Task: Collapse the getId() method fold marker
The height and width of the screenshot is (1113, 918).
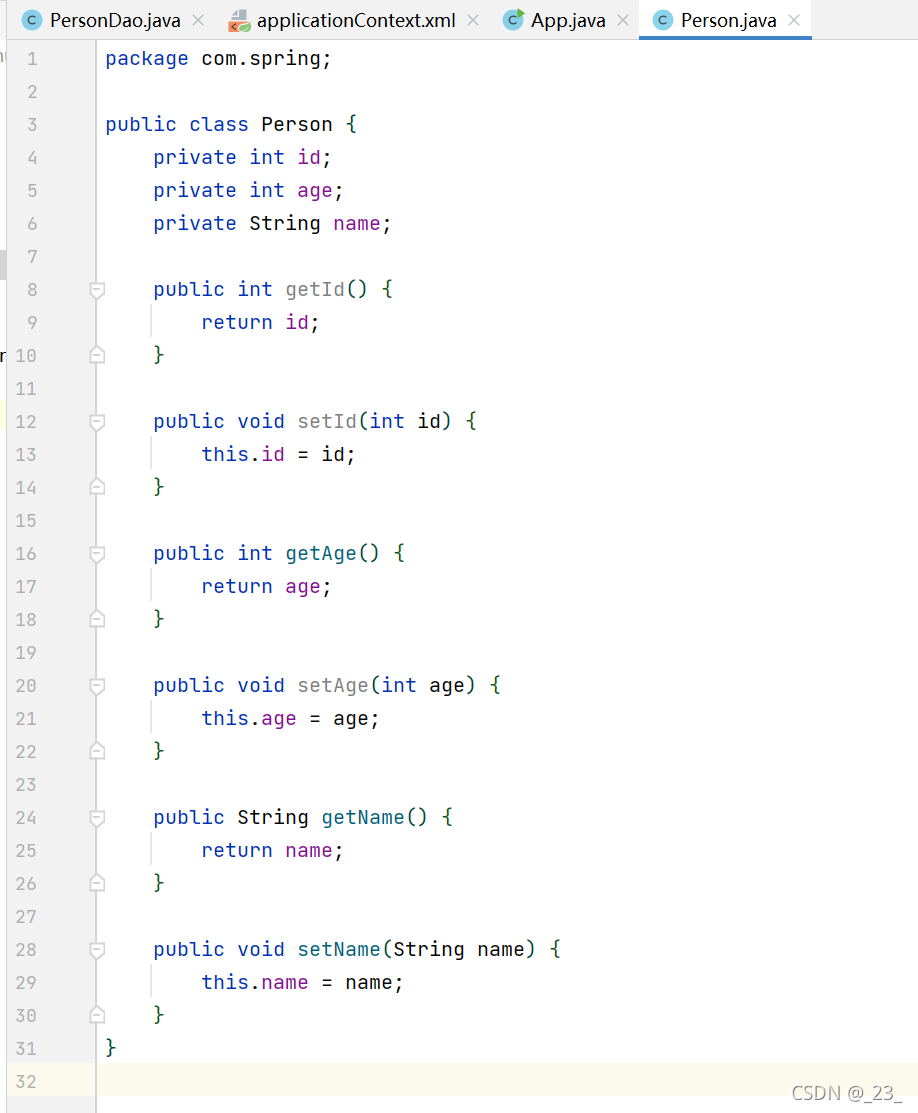Action: pyautogui.click(x=97, y=290)
